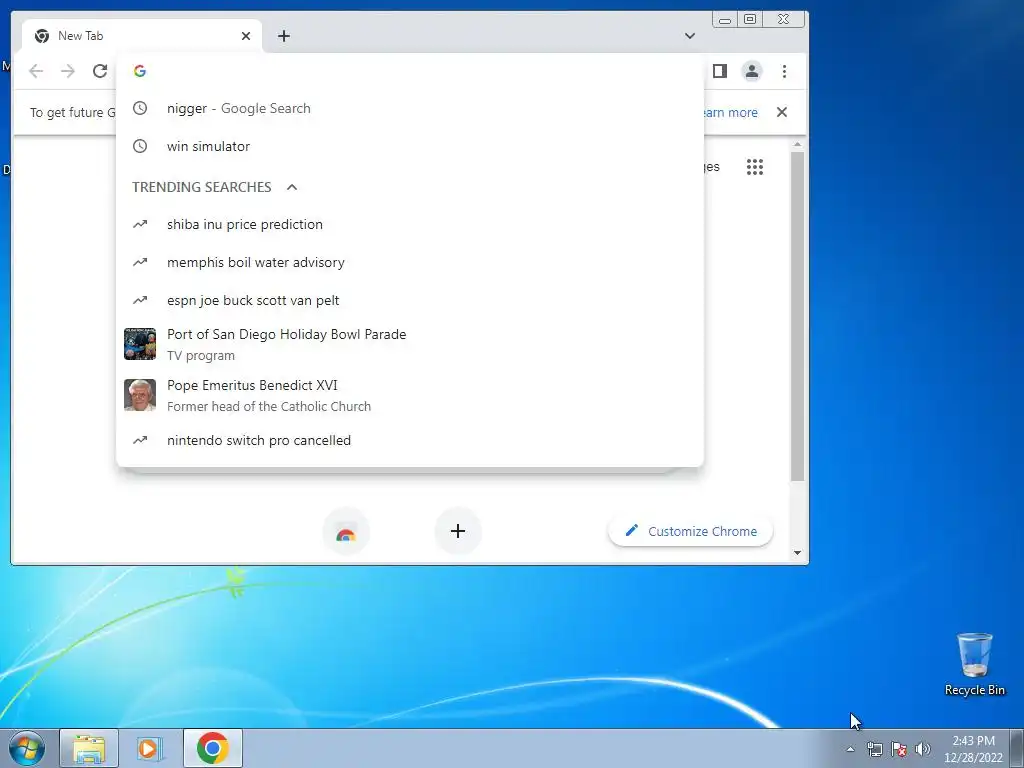Click the clock icon beside win simulator

coord(140,146)
